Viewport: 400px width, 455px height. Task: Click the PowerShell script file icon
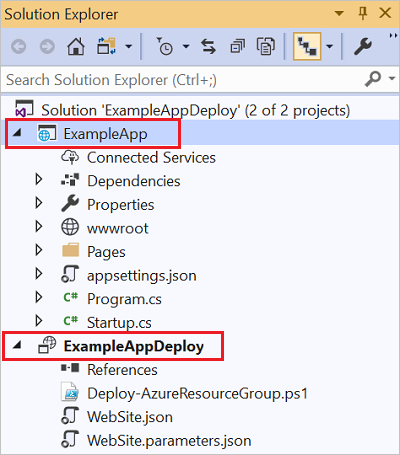click(x=70, y=392)
